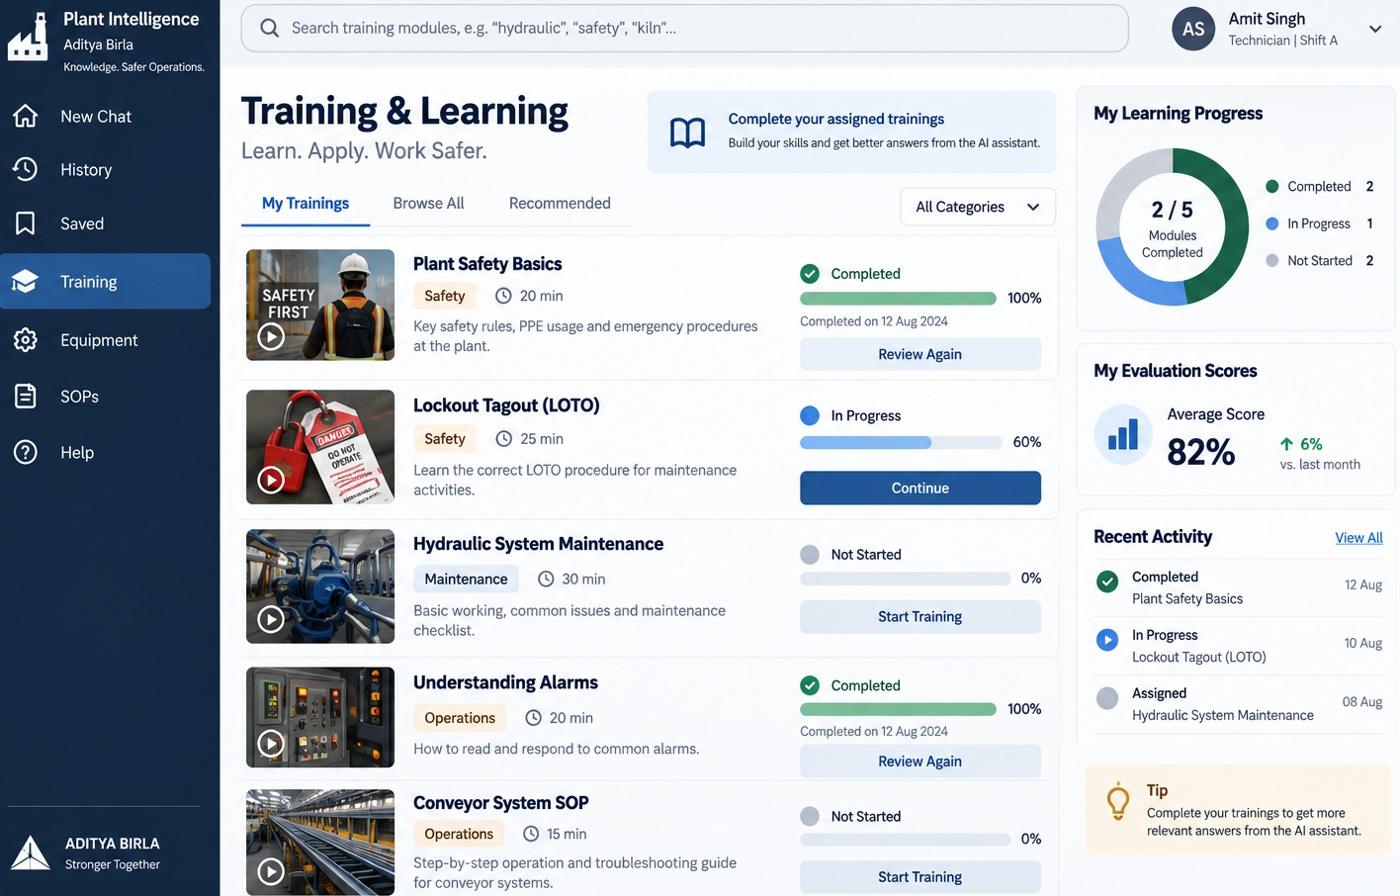Click the 82% average score value
The height and width of the screenshot is (896, 1400).
tap(1201, 453)
